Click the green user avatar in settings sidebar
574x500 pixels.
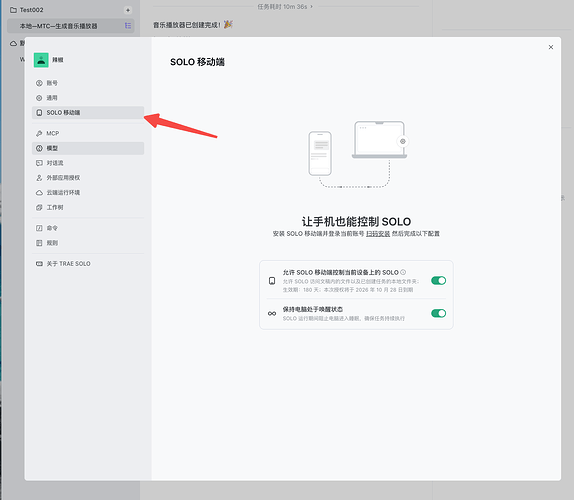pyautogui.click(x=41, y=60)
